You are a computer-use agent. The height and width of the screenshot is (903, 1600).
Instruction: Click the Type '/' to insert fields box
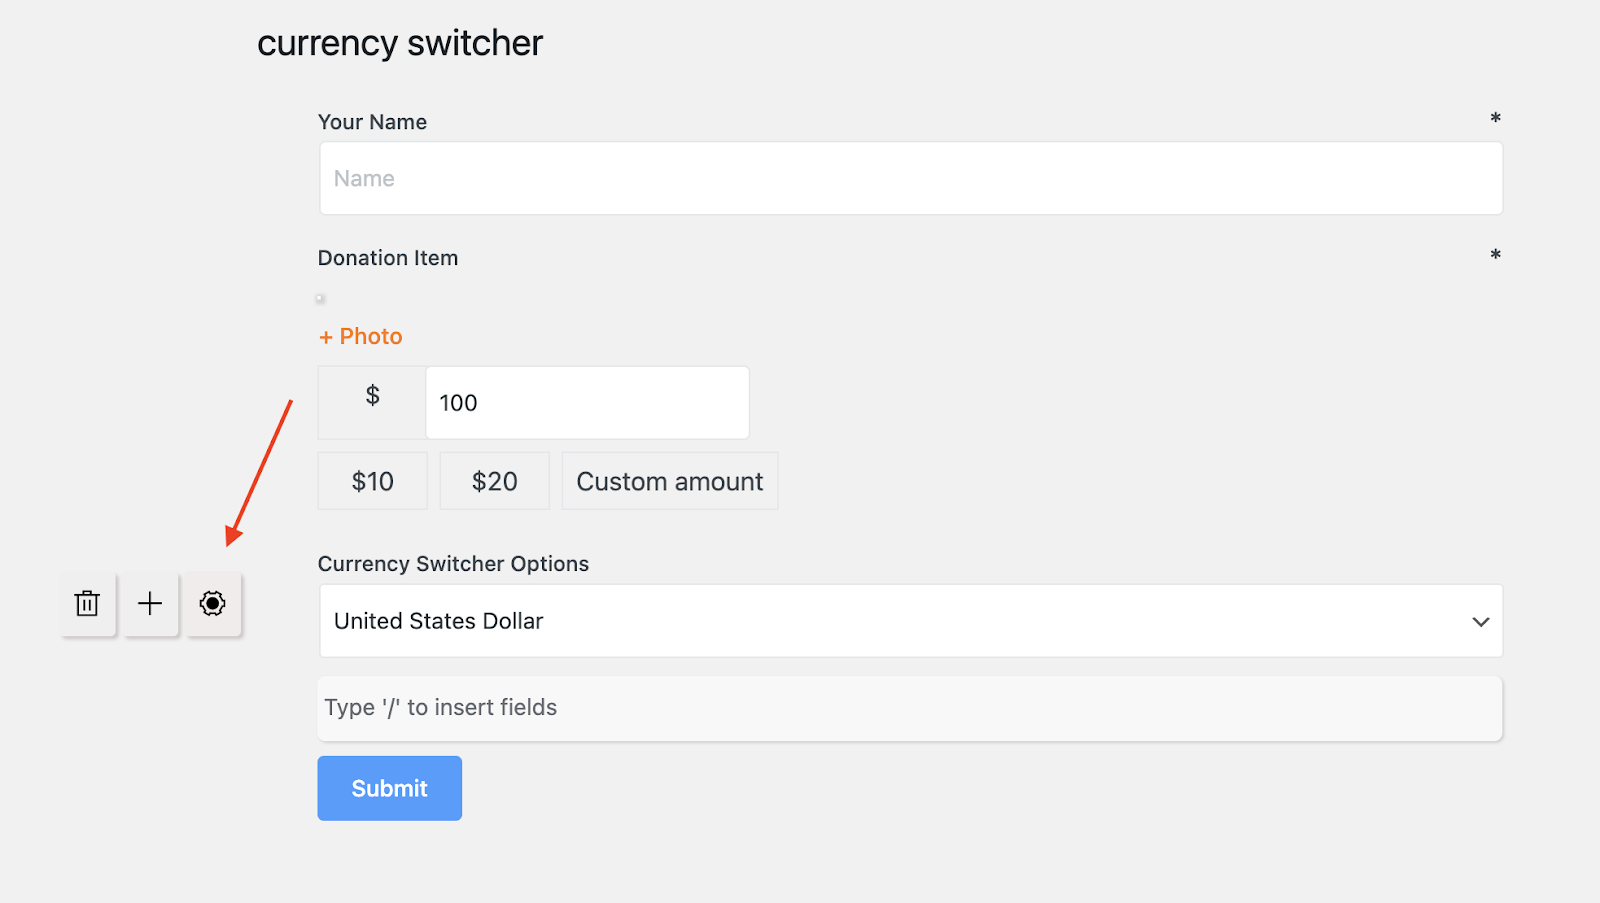tap(910, 708)
